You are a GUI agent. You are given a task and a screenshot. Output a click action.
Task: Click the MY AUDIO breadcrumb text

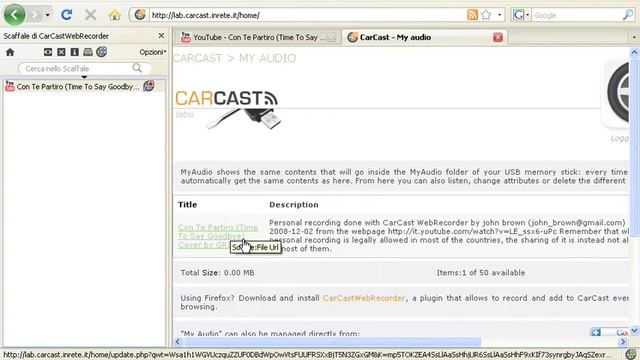[x=267, y=58]
